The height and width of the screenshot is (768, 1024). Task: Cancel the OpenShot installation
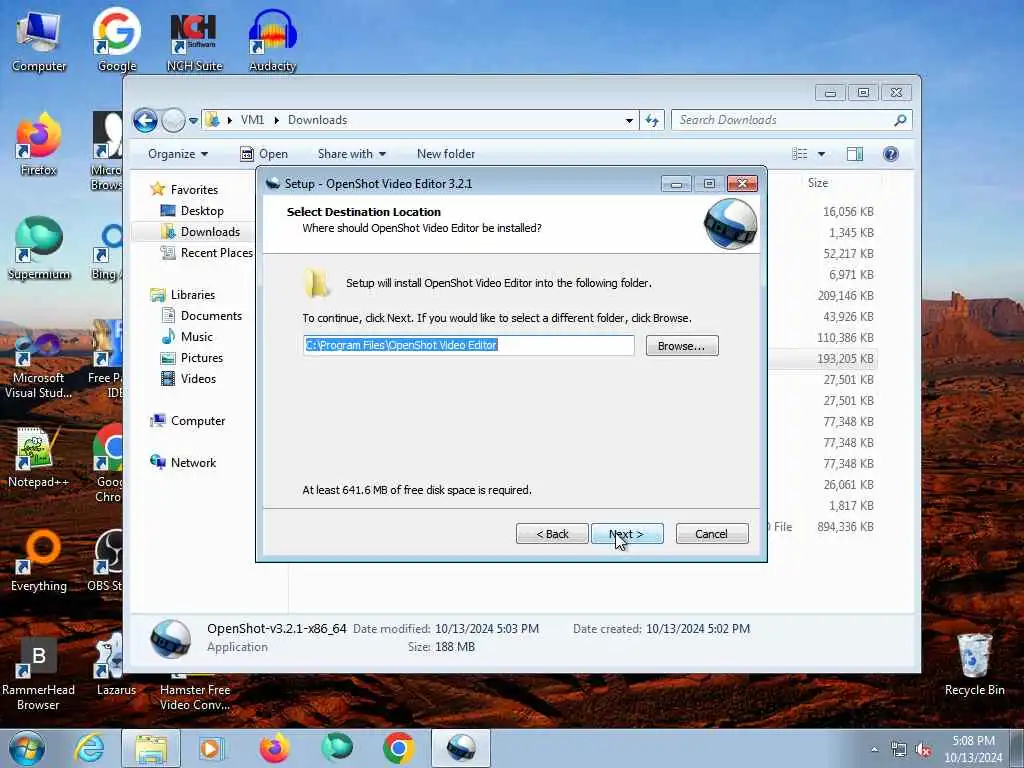click(712, 534)
